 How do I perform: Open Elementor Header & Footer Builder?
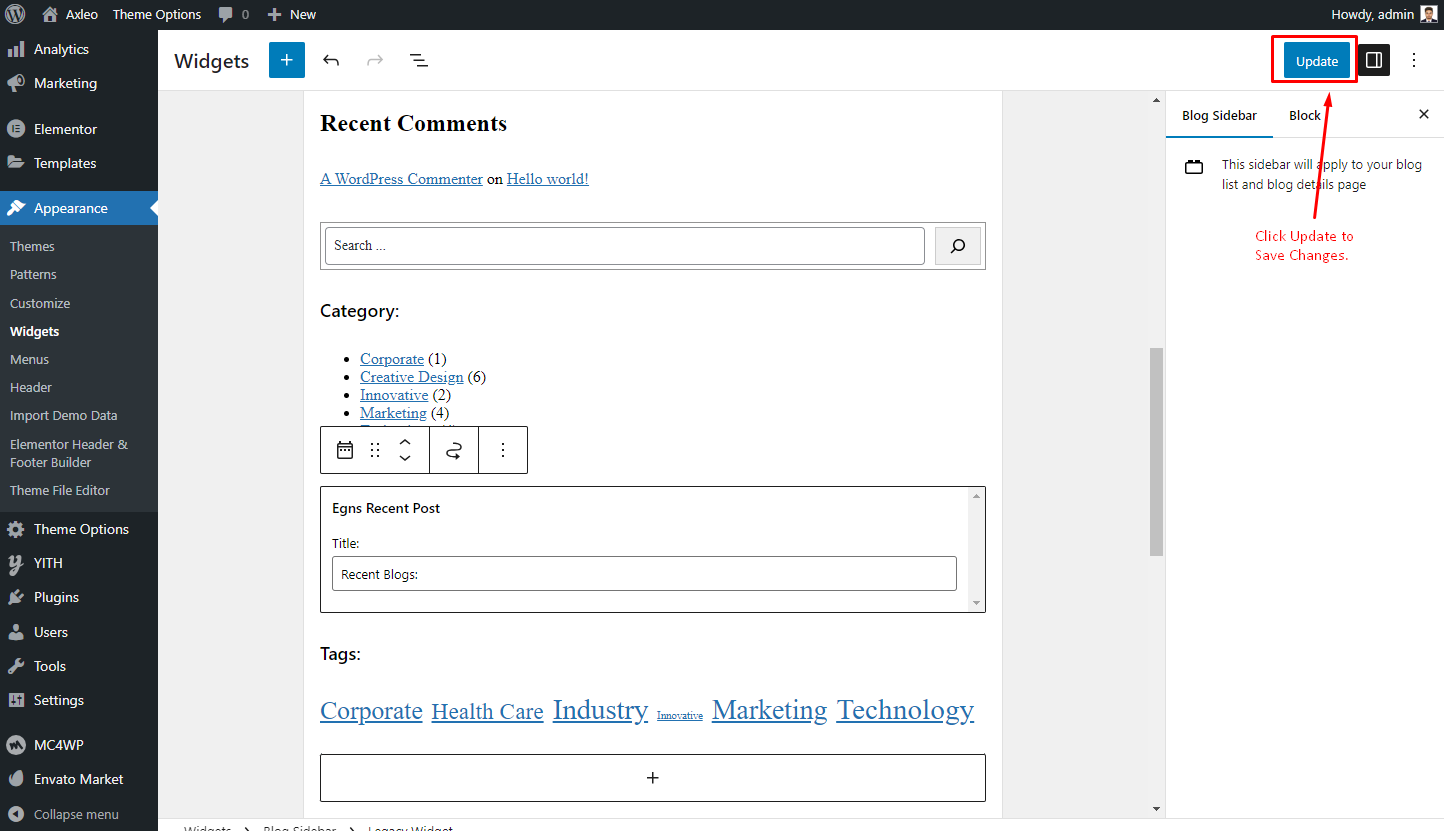(x=69, y=453)
